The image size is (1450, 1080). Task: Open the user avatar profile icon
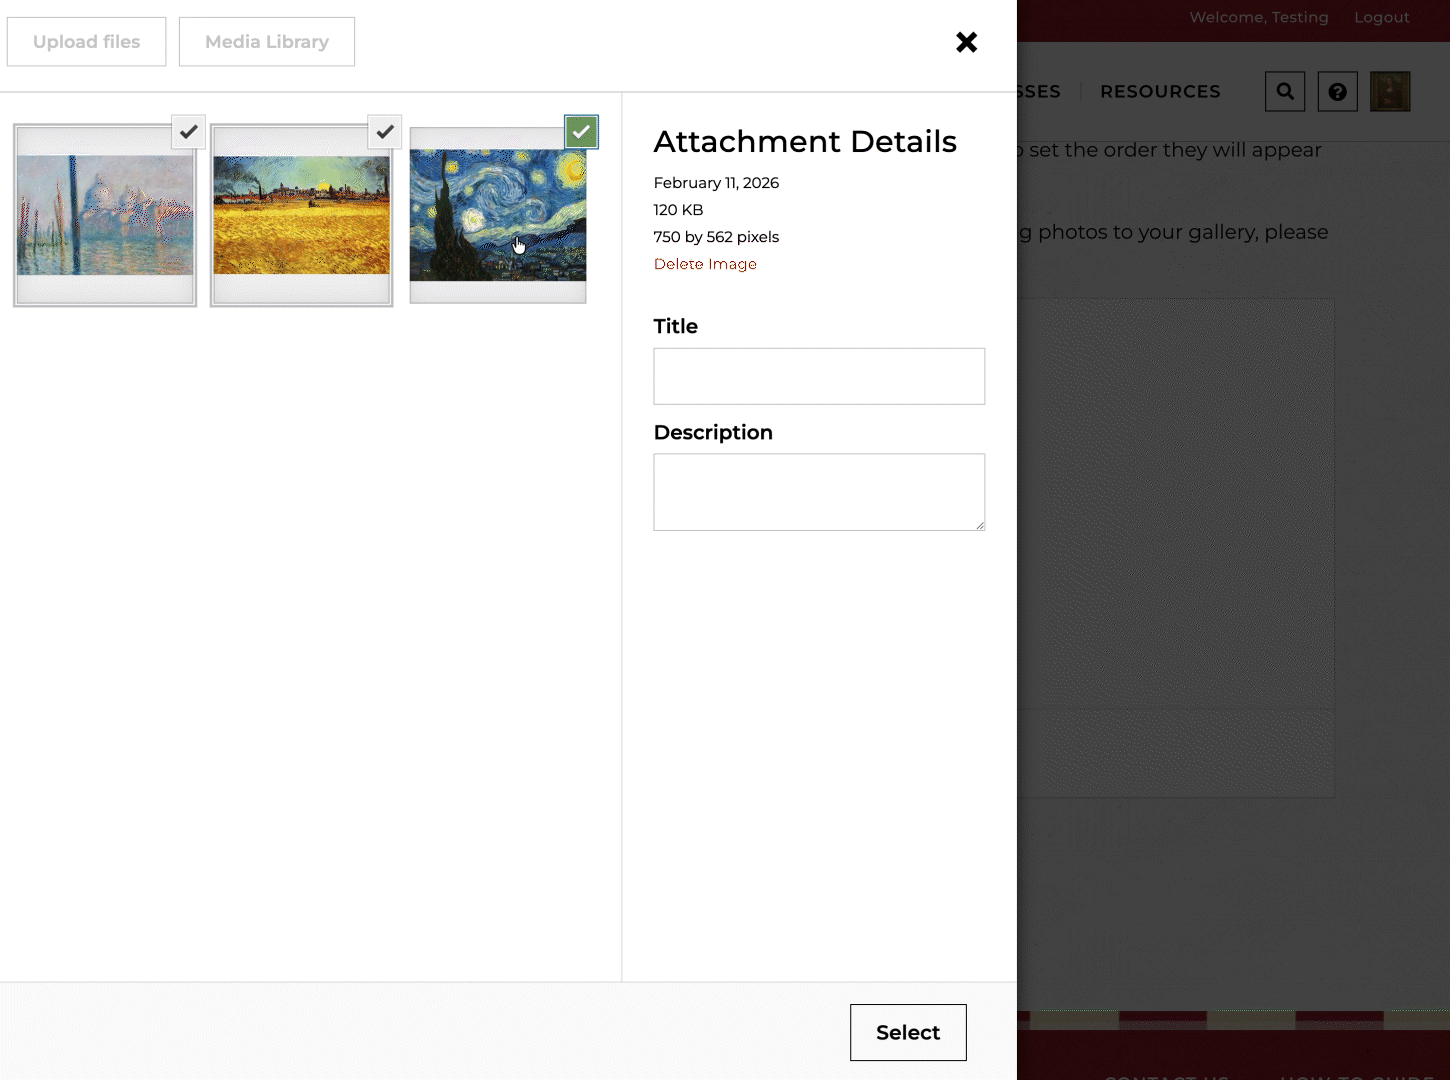click(1390, 92)
